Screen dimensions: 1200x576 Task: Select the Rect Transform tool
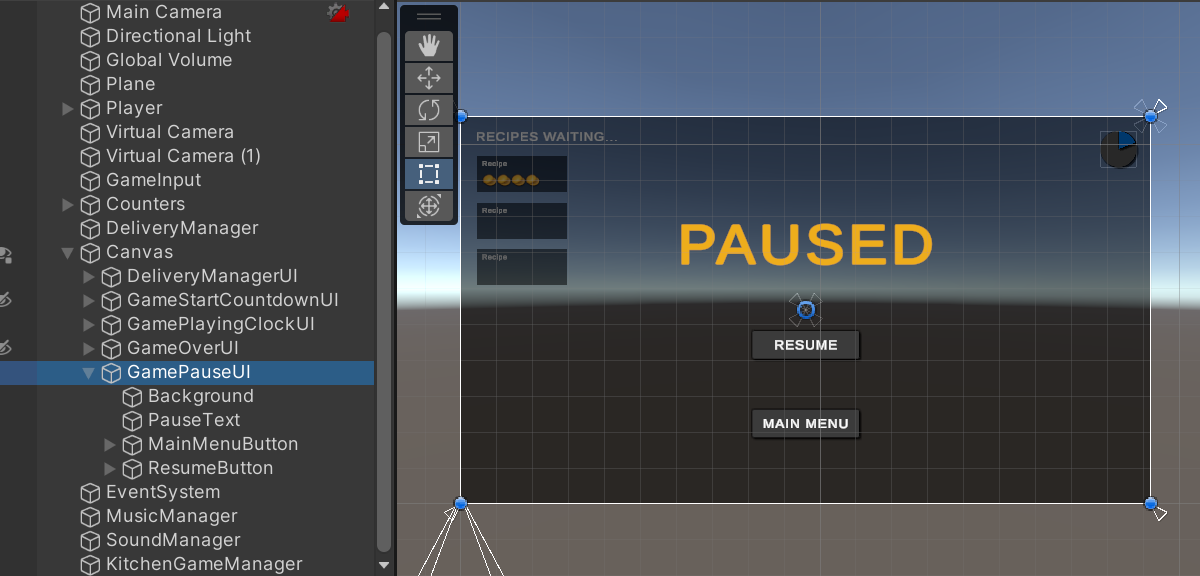click(x=428, y=174)
